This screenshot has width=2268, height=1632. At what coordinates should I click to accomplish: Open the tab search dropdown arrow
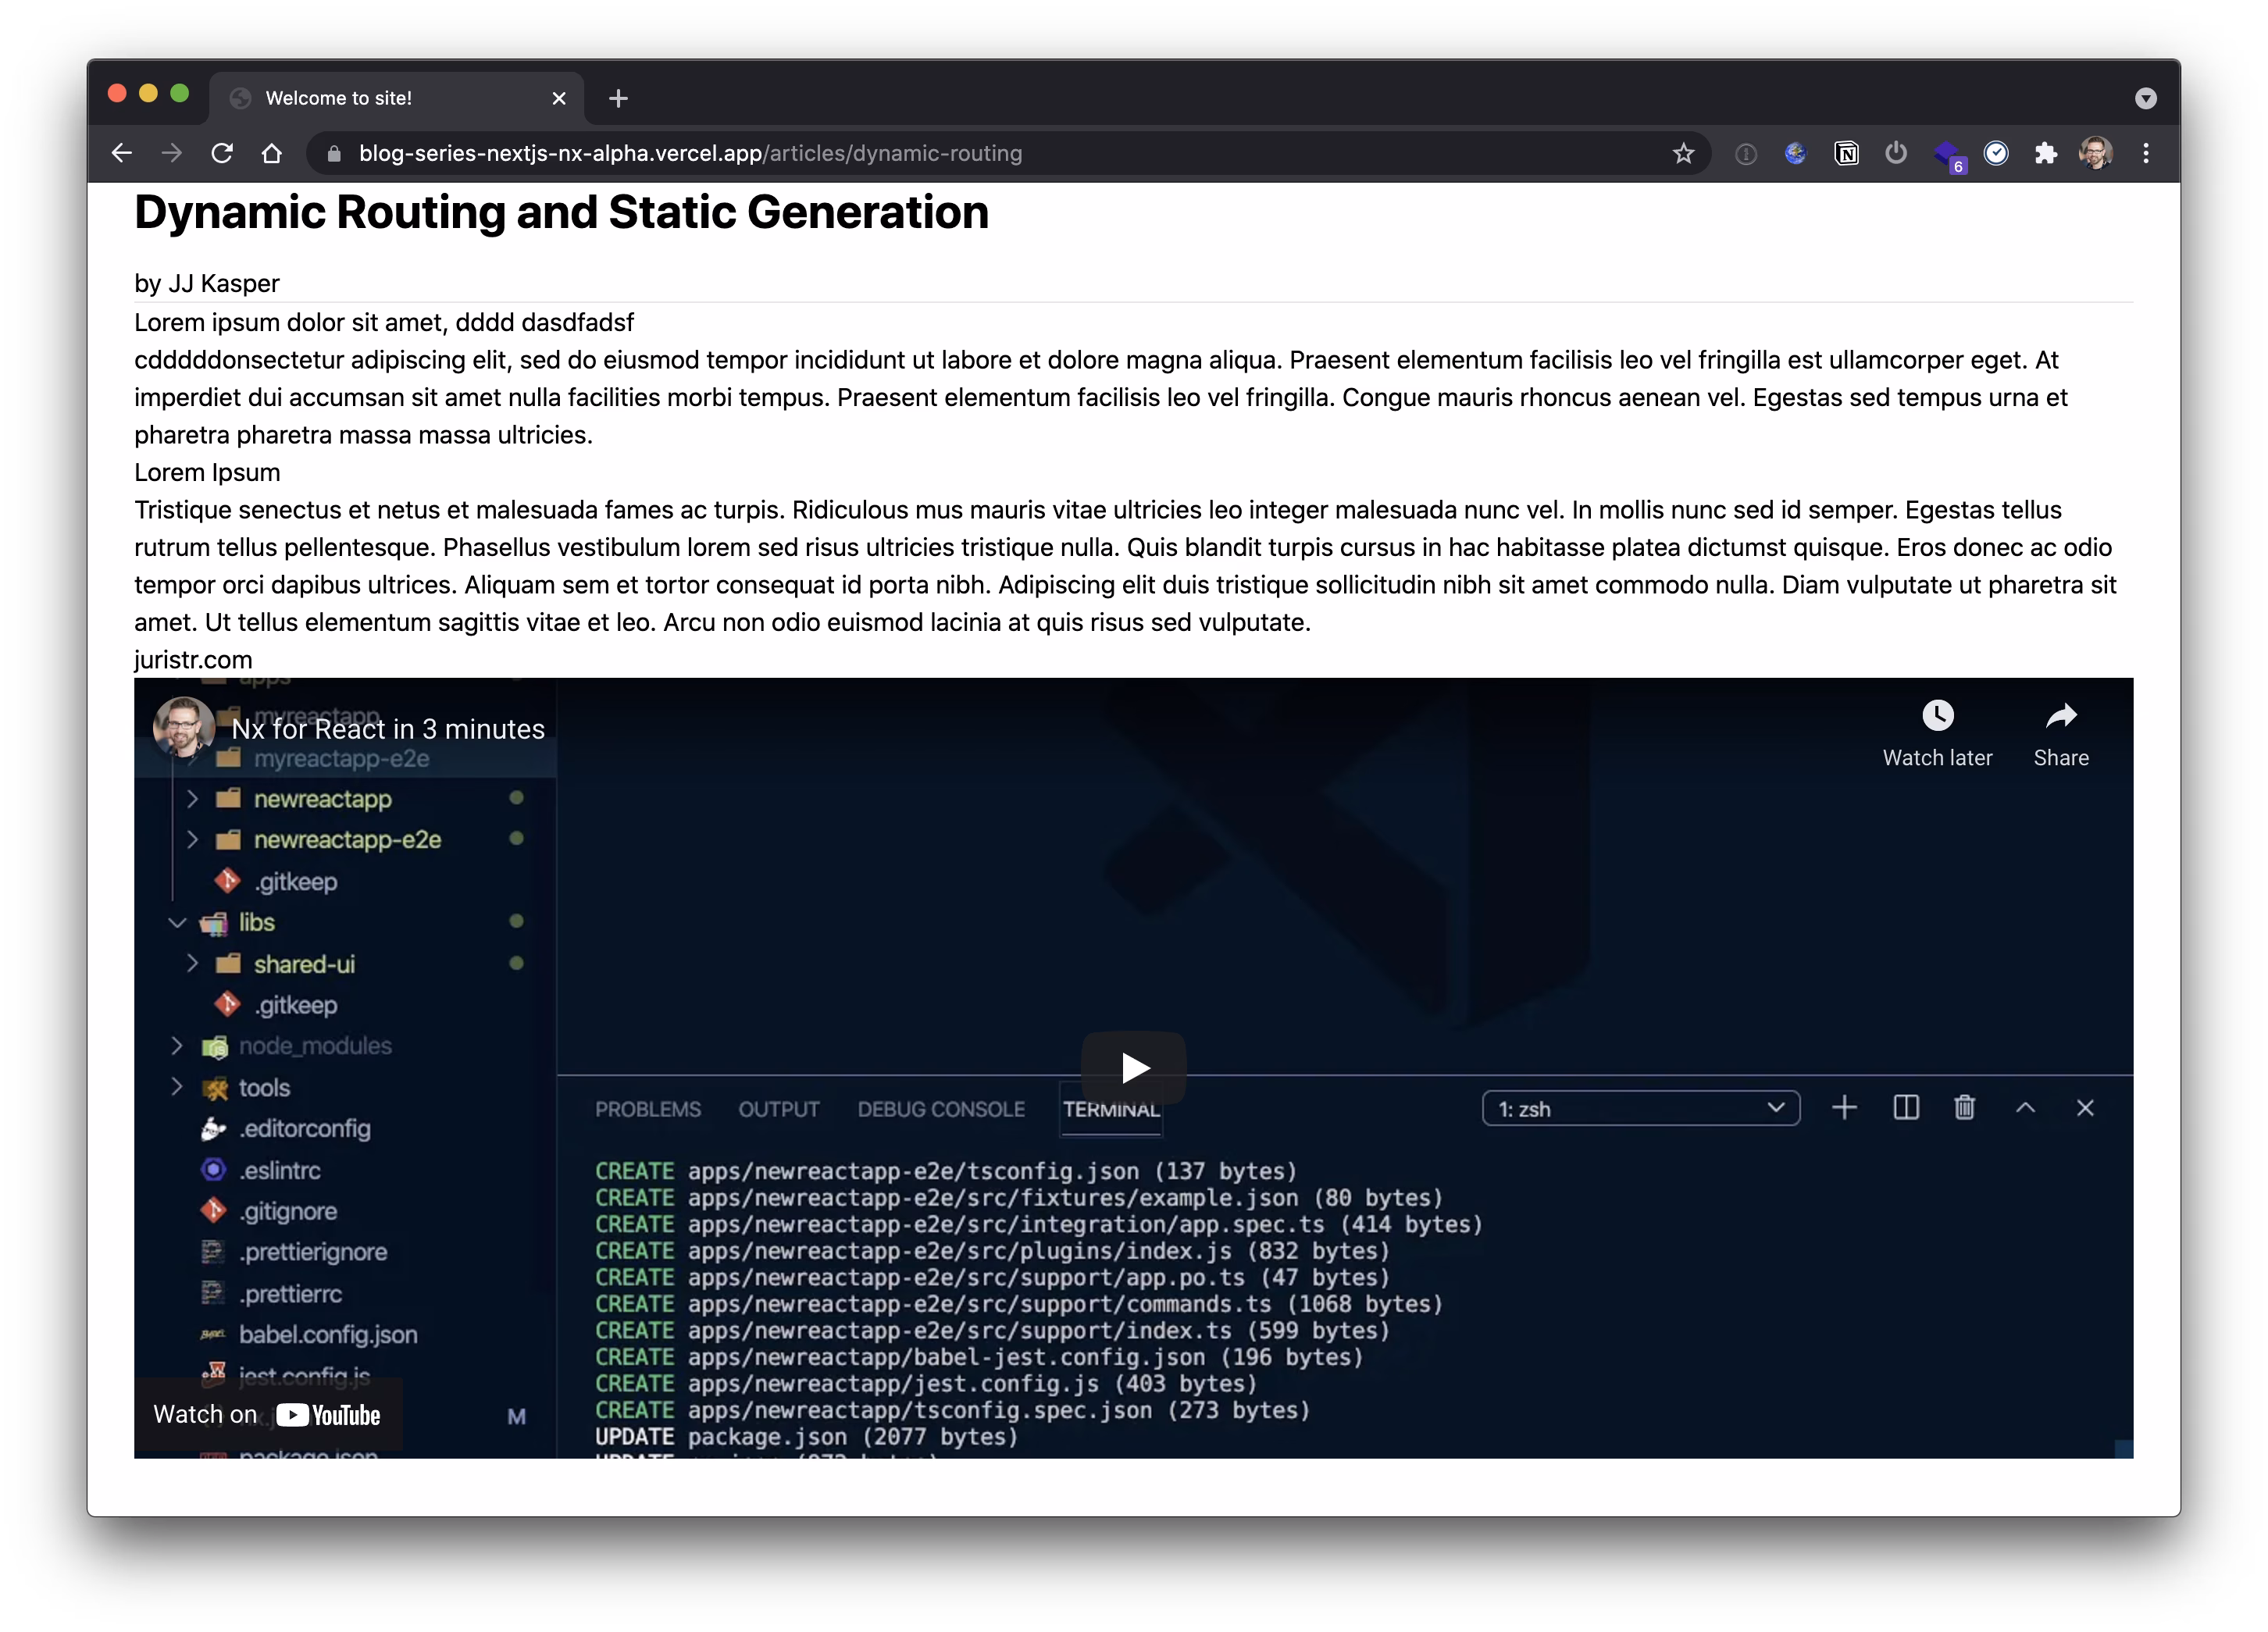tap(2145, 98)
